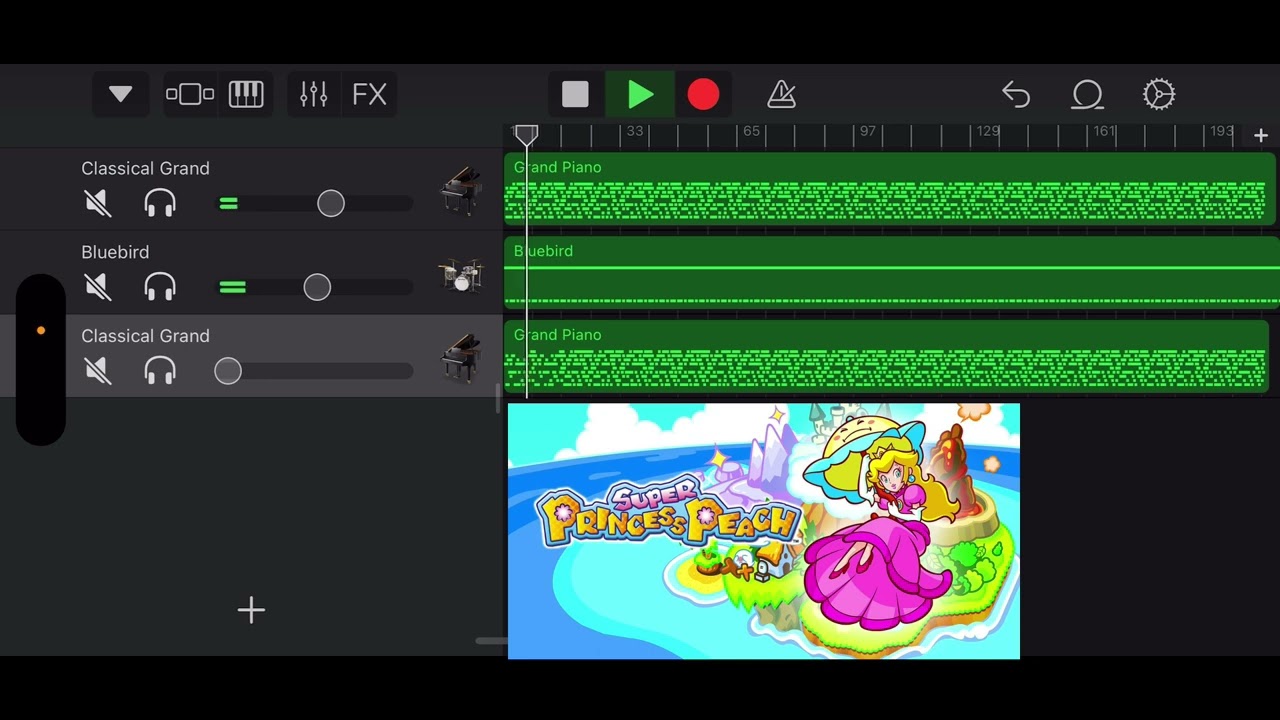Viewport: 1280px width, 720px height.
Task: Solo the selected Classical Grand track
Action: point(160,371)
